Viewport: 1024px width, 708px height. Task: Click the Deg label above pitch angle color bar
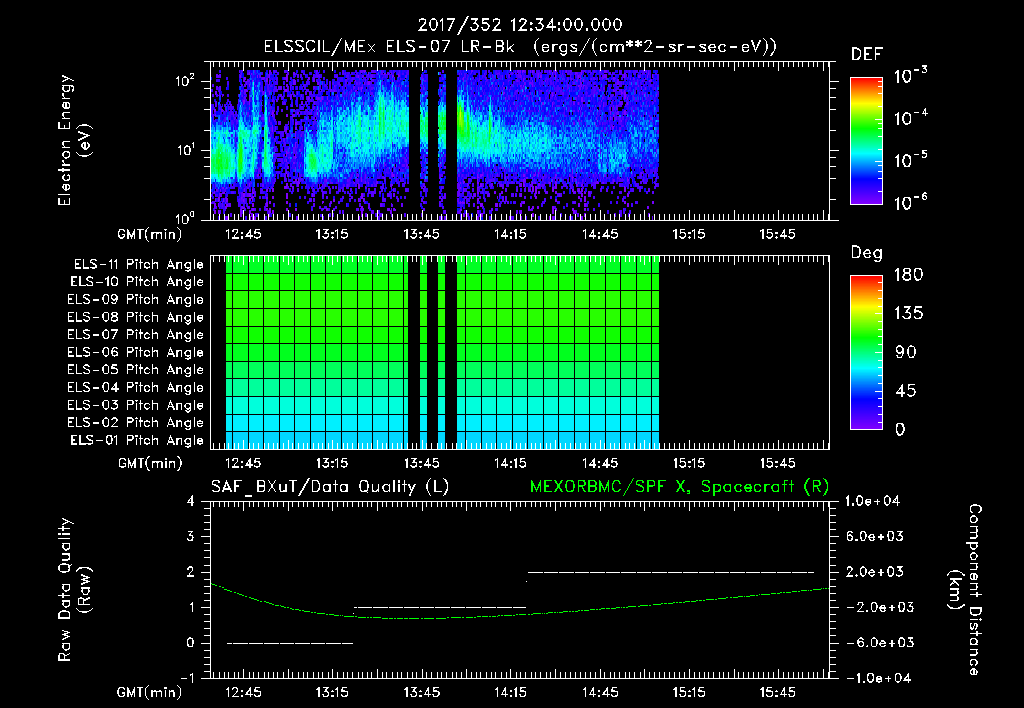(x=867, y=253)
